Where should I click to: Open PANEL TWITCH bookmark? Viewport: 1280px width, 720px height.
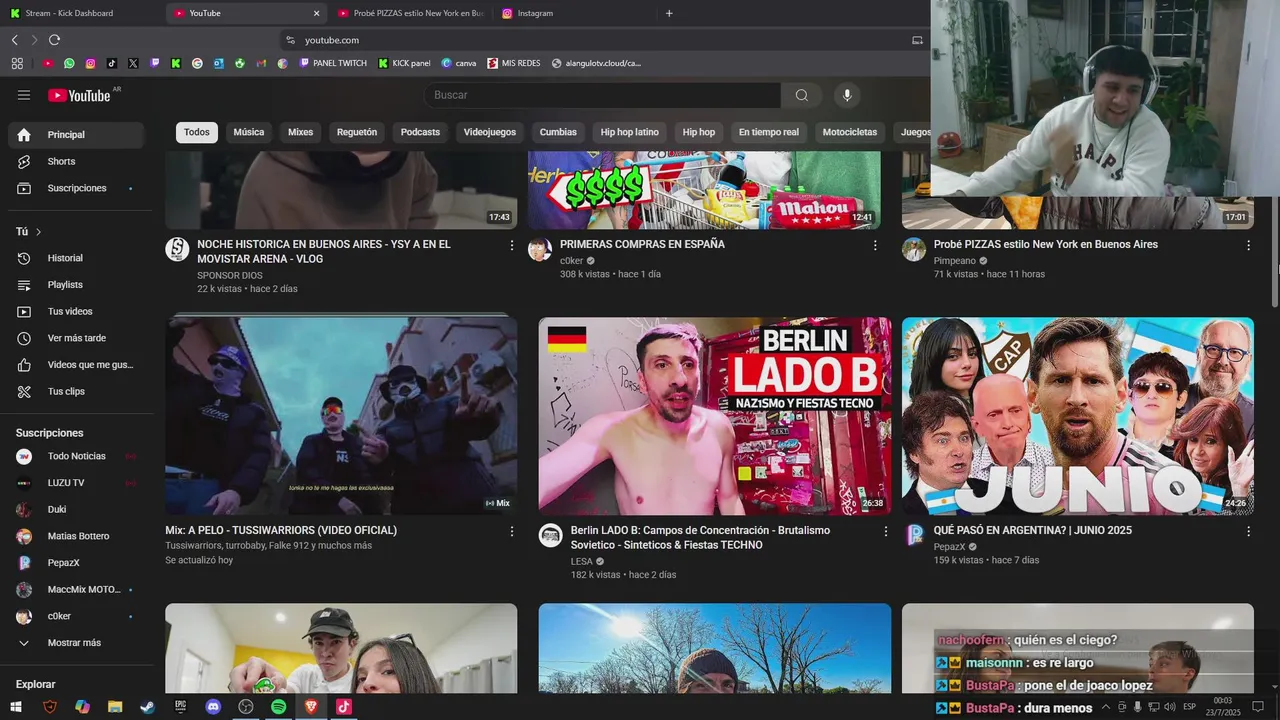click(333, 63)
